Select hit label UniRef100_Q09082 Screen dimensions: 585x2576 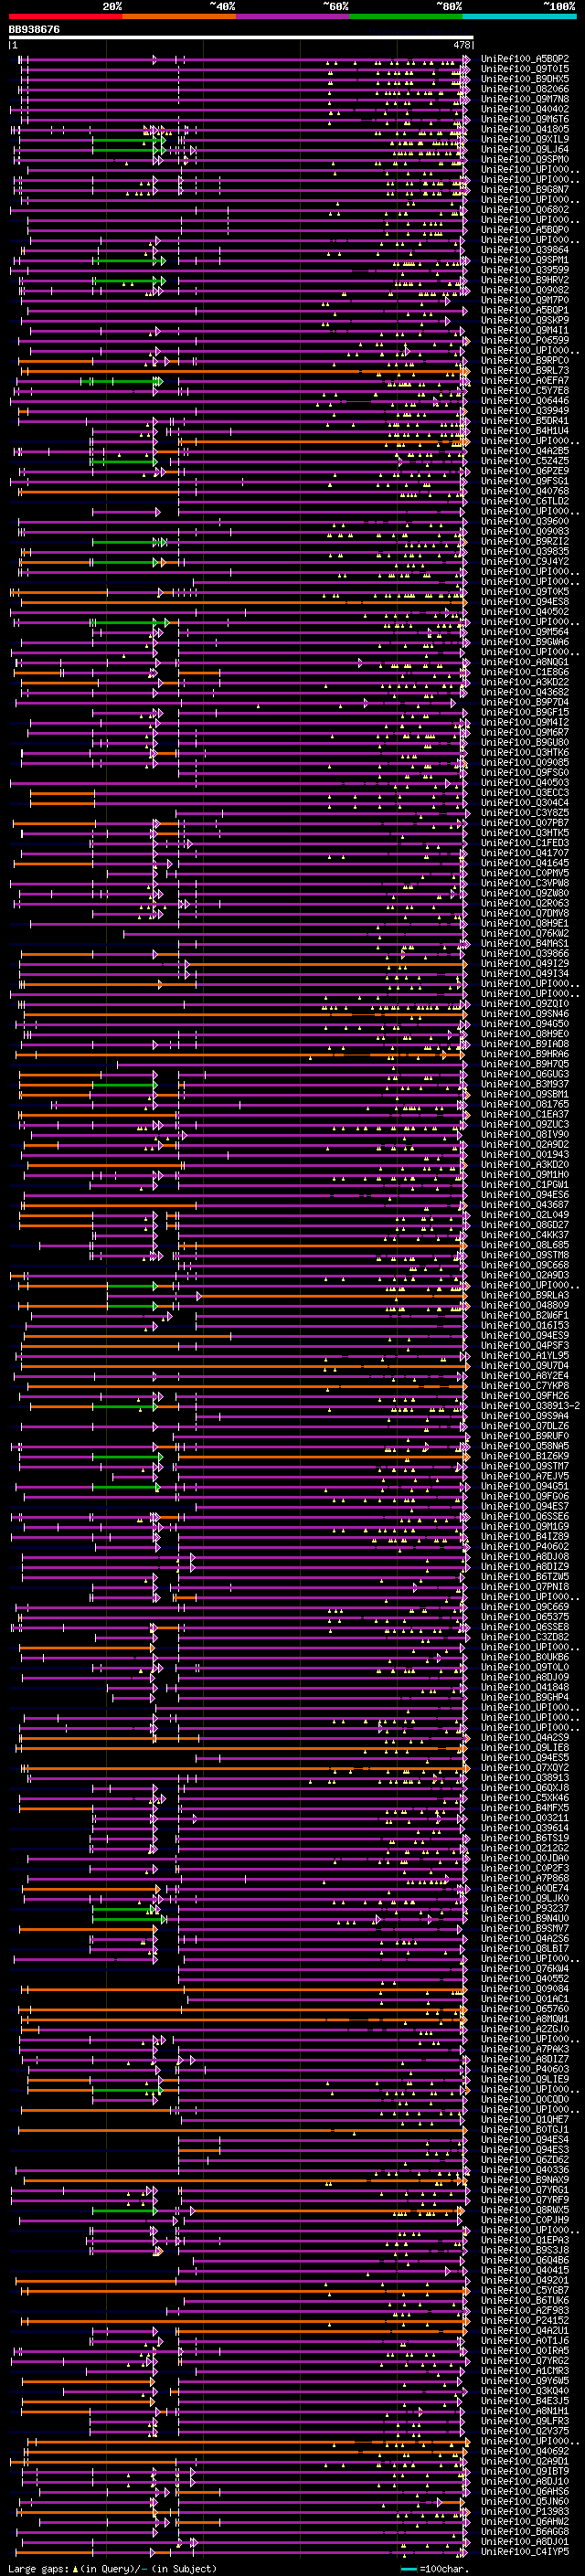(525, 290)
